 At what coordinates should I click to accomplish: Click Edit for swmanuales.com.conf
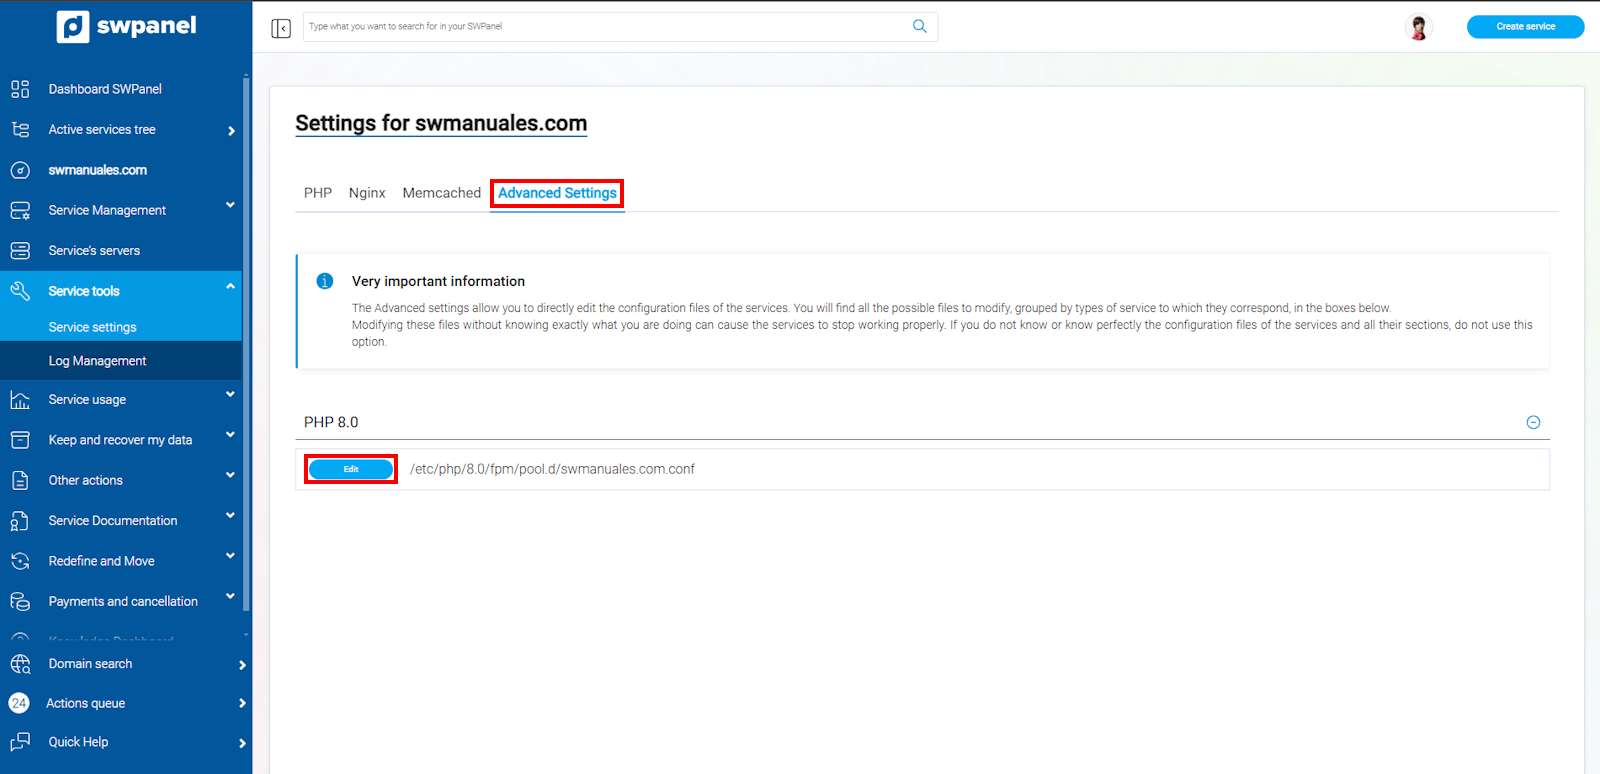[x=351, y=469]
